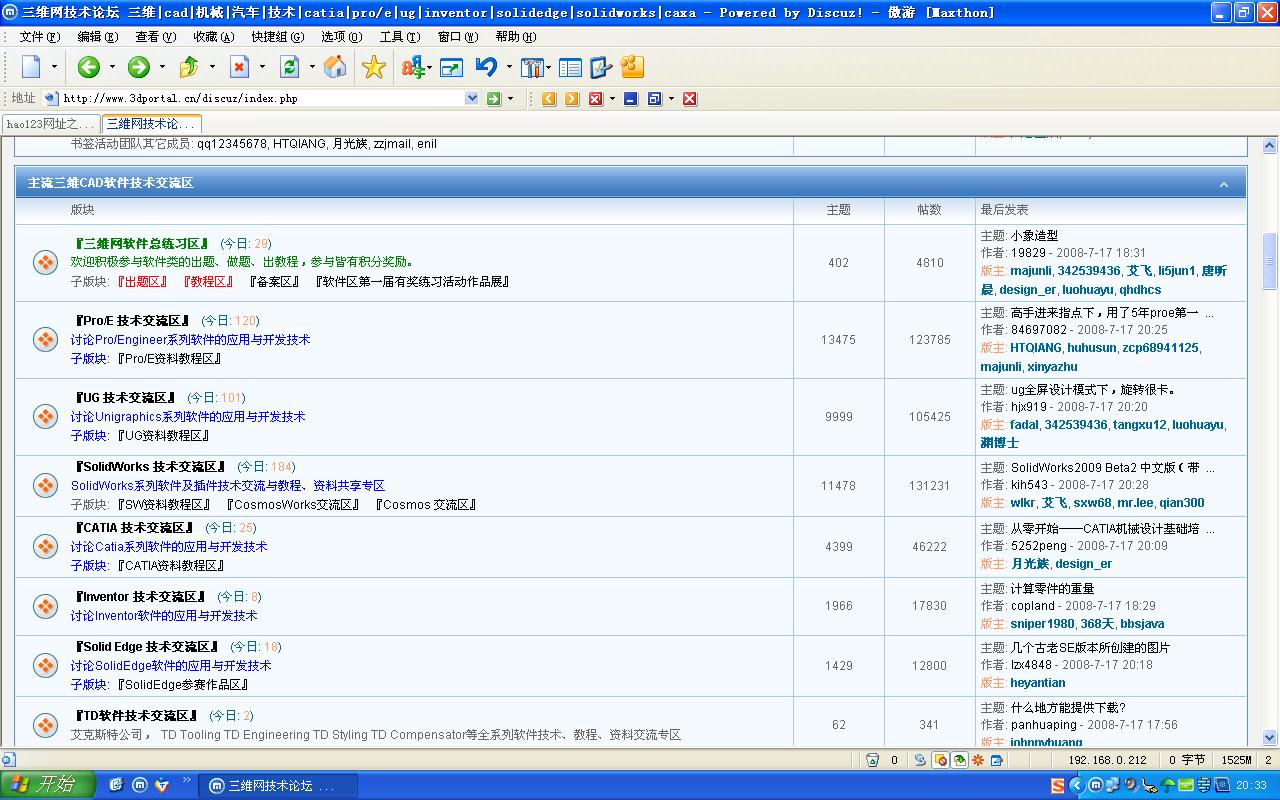Viewport: 1280px width, 800px height.
Task: Open the 『UG 技术交流区』 forum link
Action: point(125,398)
